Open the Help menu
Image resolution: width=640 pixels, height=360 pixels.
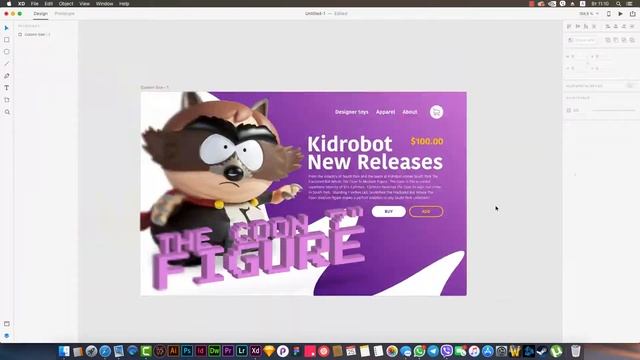tap(124, 4)
